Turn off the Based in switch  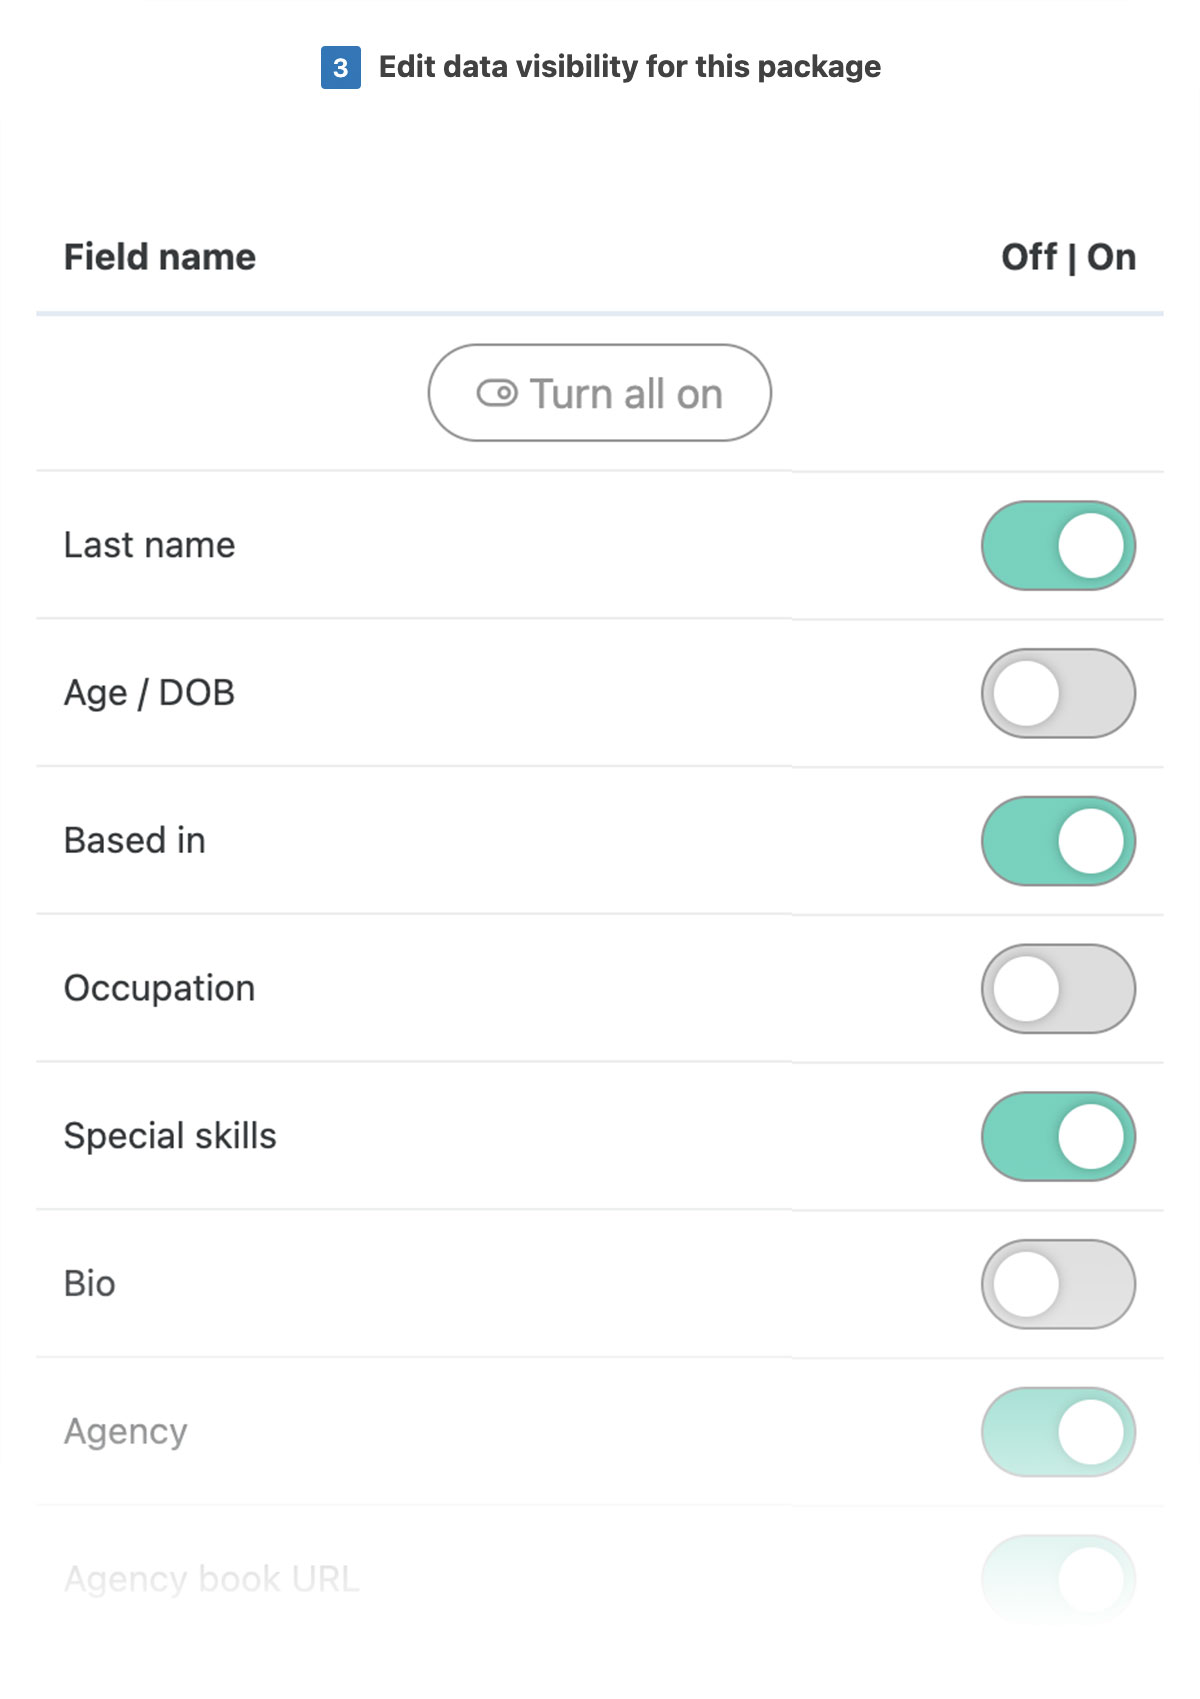click(x=1058, y=841)
